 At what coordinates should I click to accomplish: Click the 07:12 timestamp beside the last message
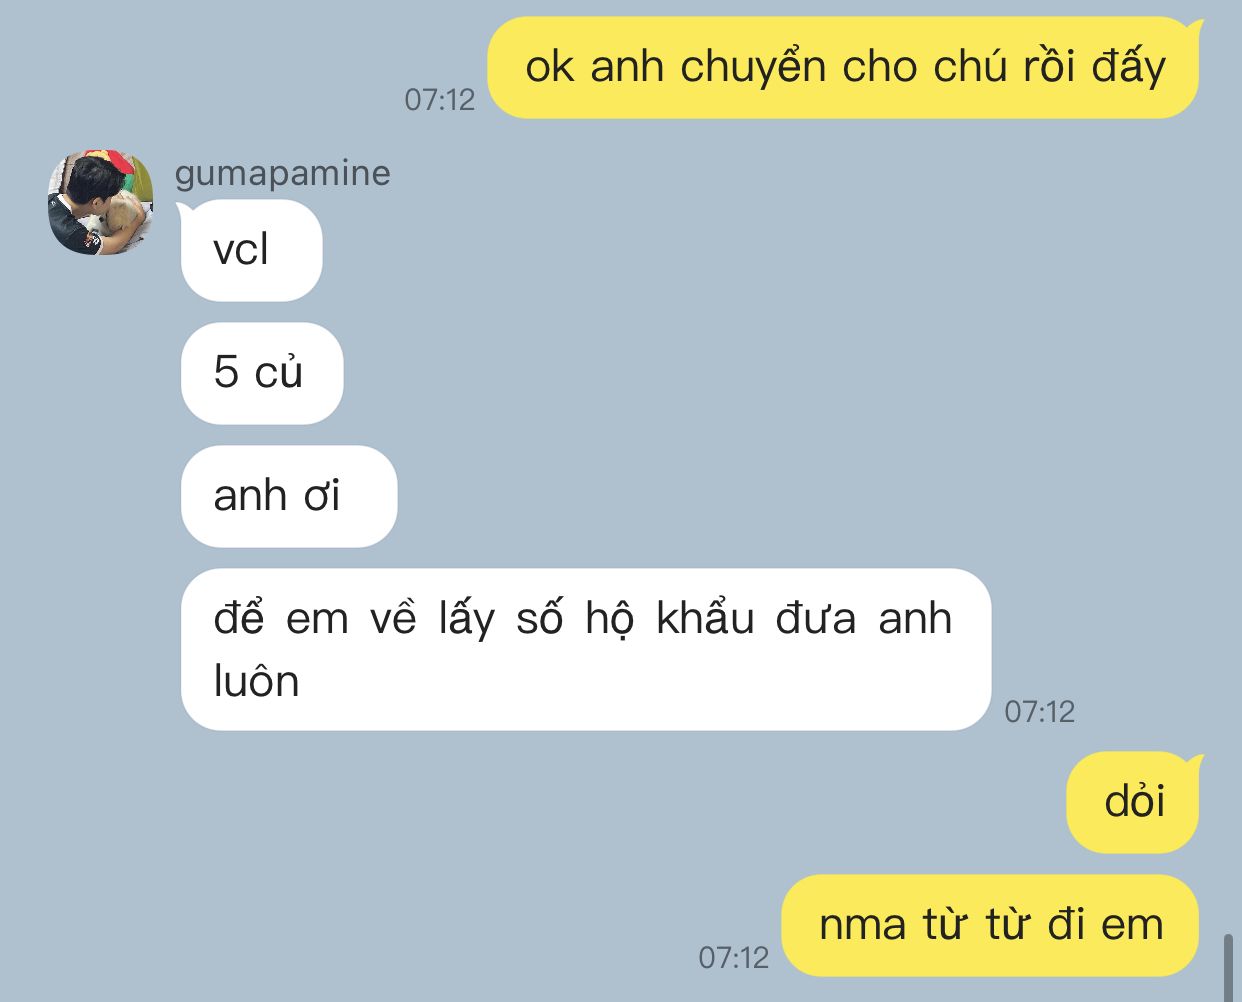click(x=734, y=958)
